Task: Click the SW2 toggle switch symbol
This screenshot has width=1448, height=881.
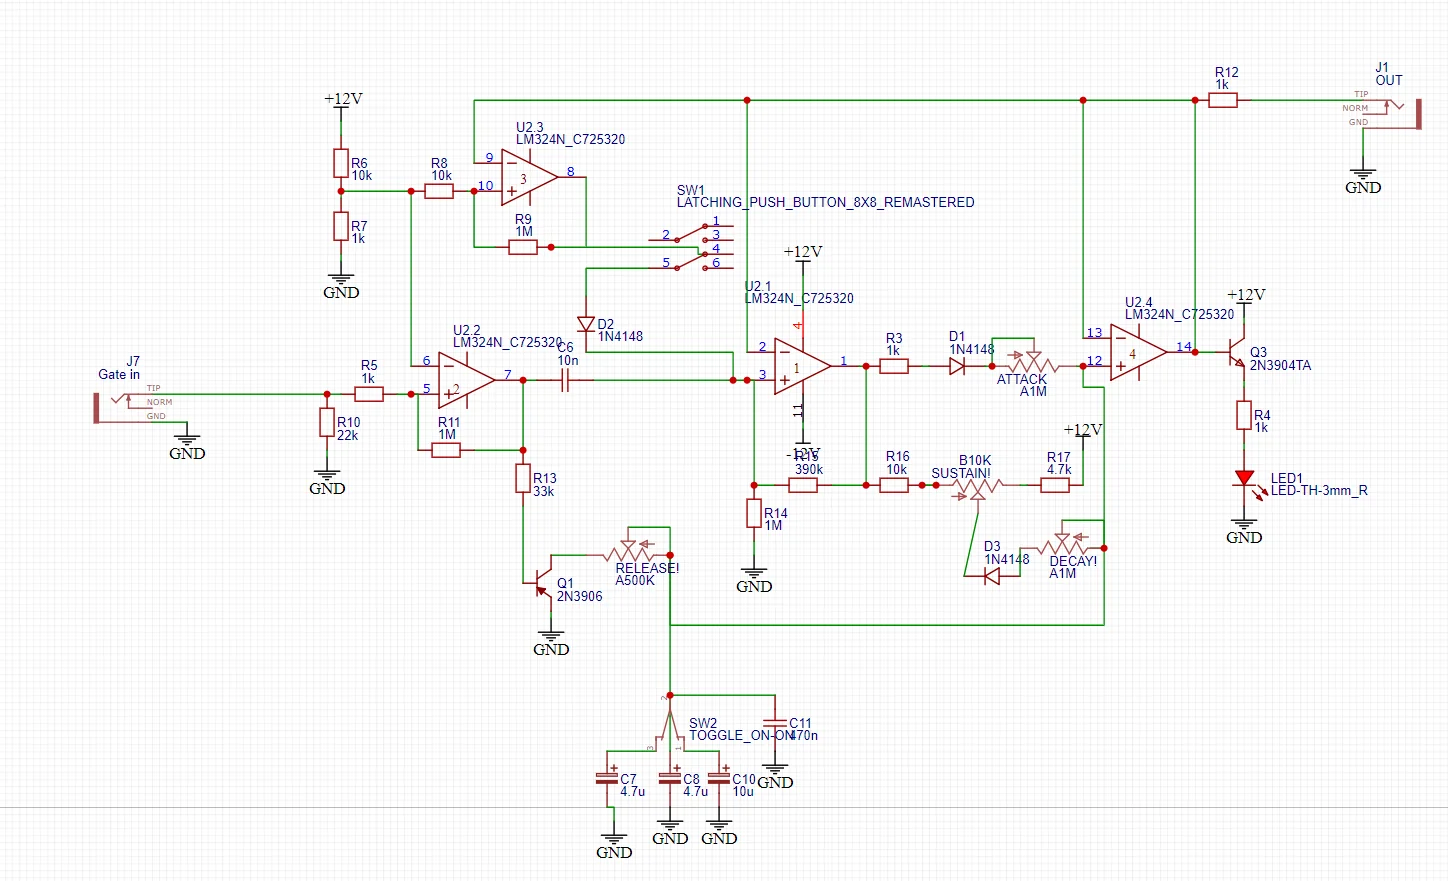Action: click(x=669, y=727)
